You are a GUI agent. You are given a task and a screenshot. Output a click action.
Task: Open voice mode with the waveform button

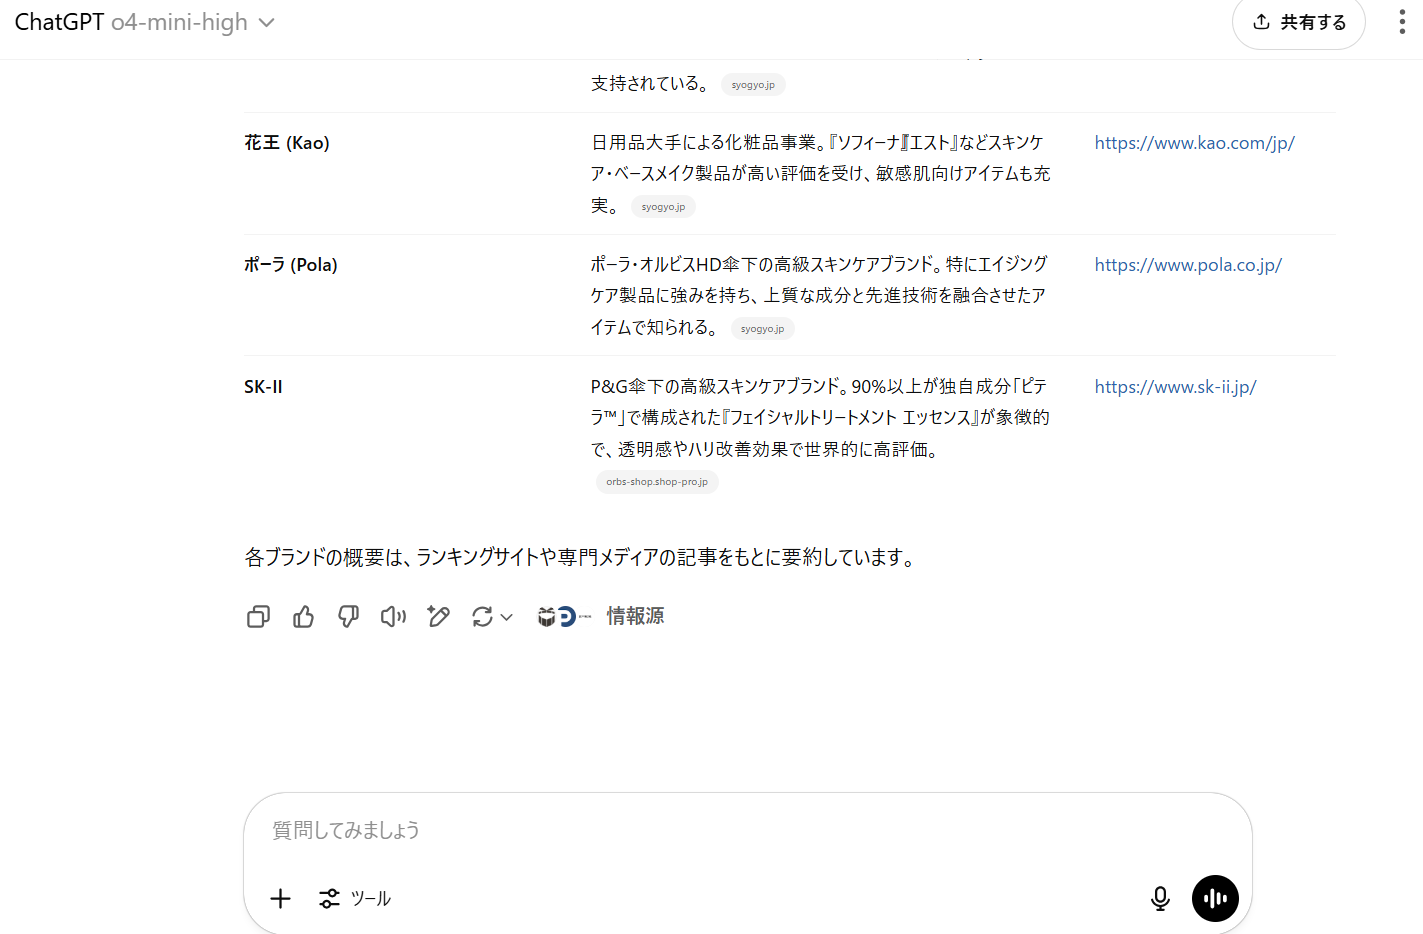click(x=1215, y=898)
